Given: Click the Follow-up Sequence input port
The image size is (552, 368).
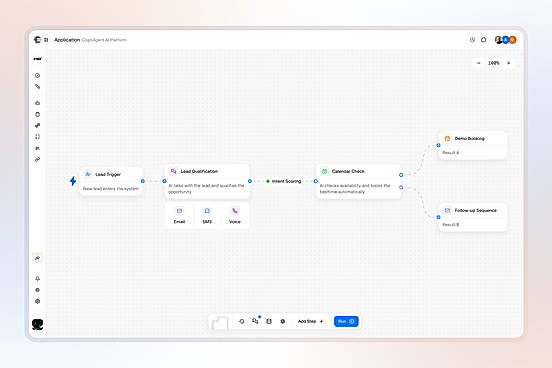Looking at the screenshot, I should click(438, 217).
